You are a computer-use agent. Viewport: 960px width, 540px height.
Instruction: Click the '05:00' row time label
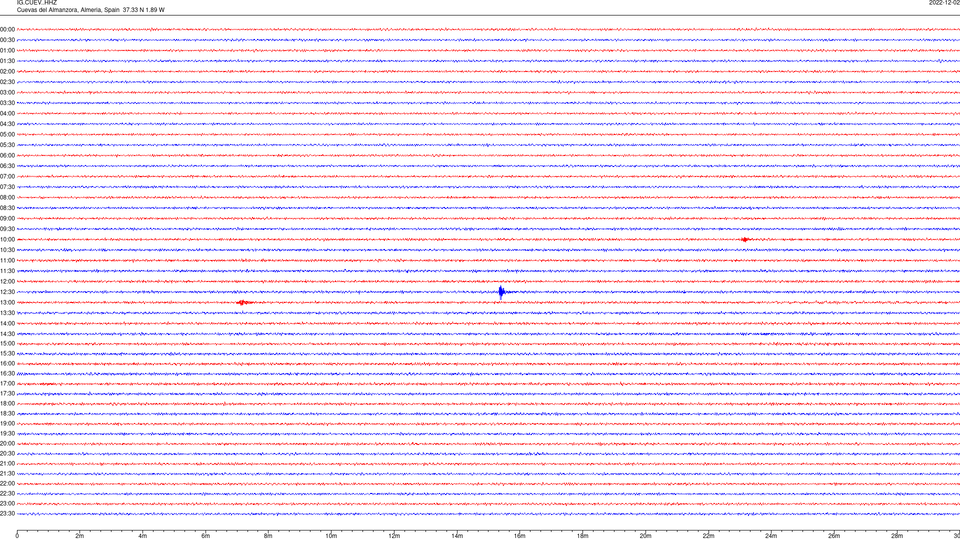click(x=7, y=135)
